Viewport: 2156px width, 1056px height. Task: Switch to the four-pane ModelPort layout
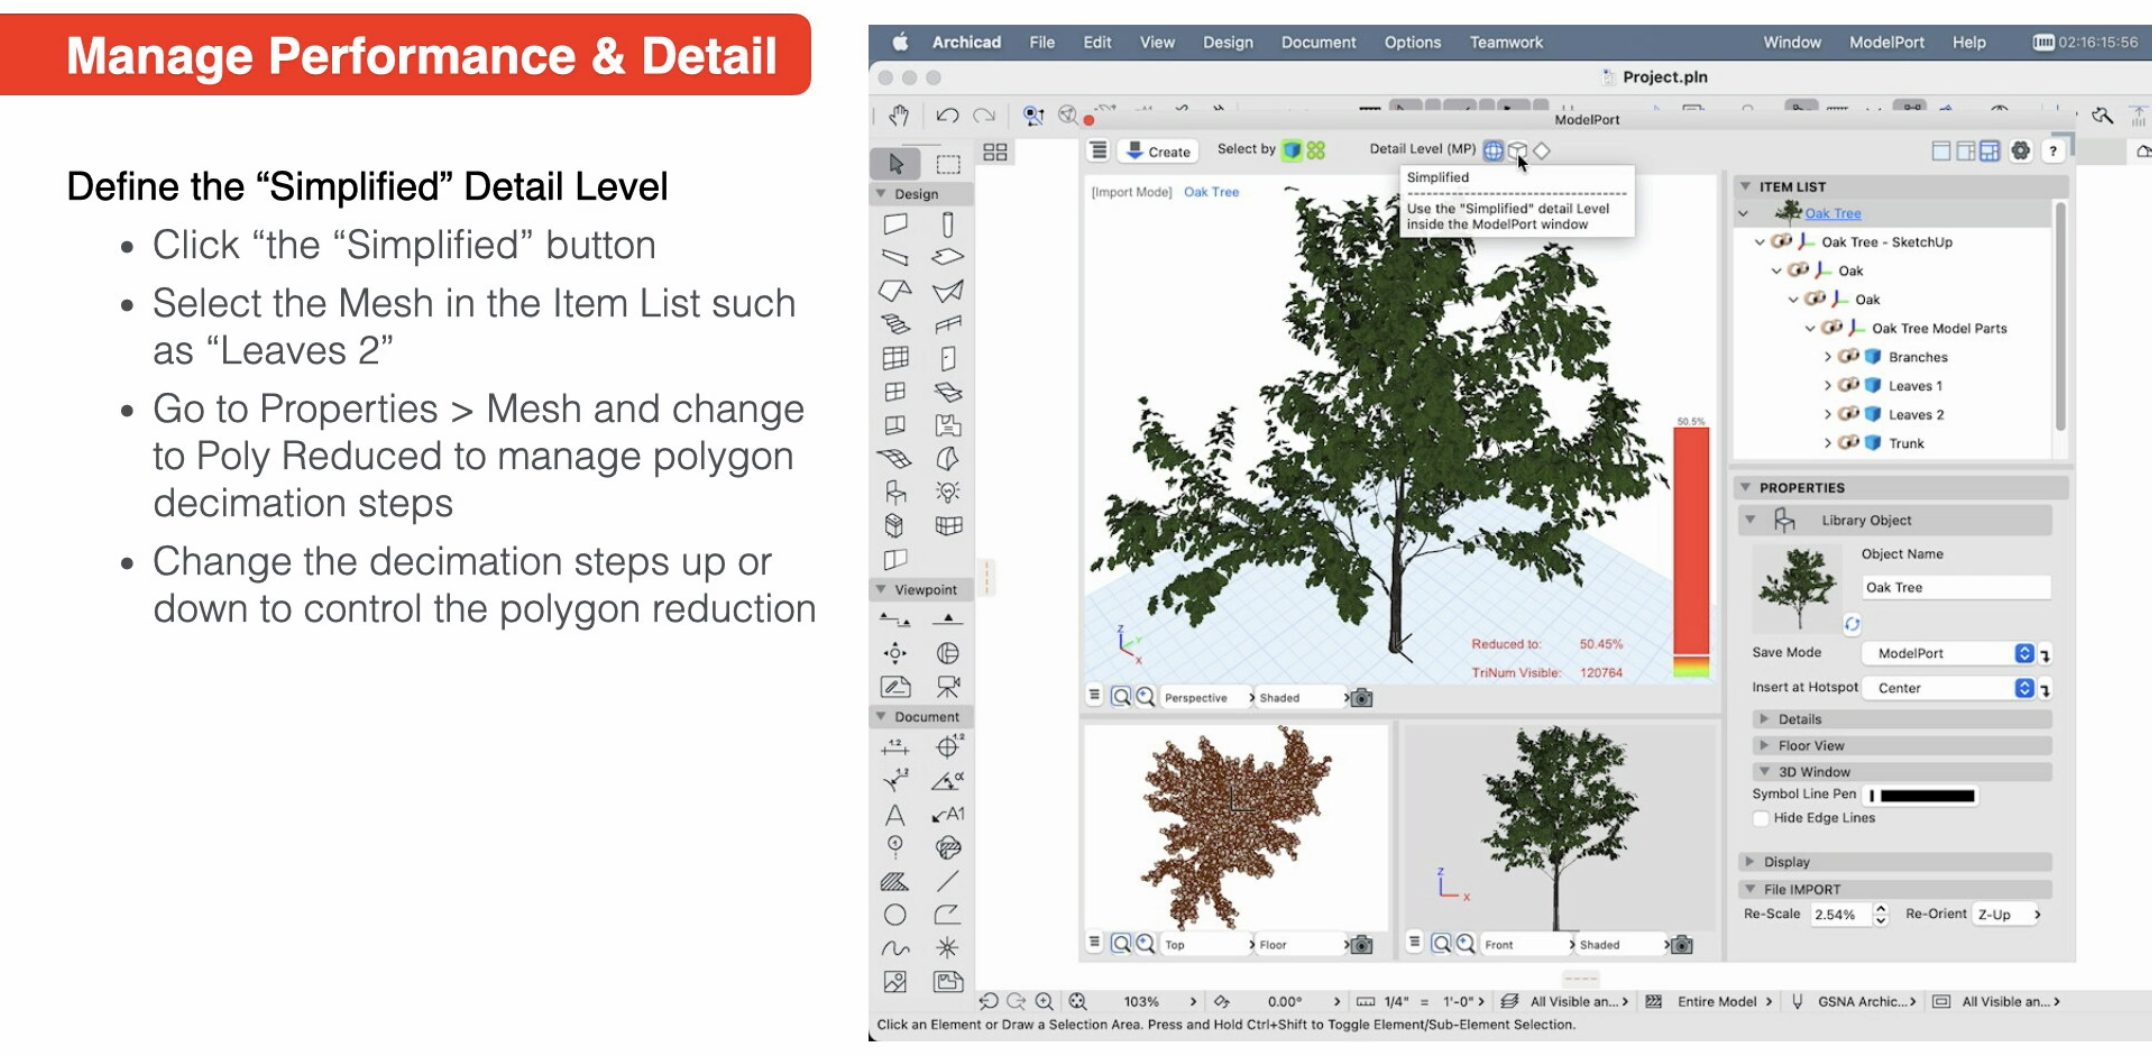tap(1990, 151)
